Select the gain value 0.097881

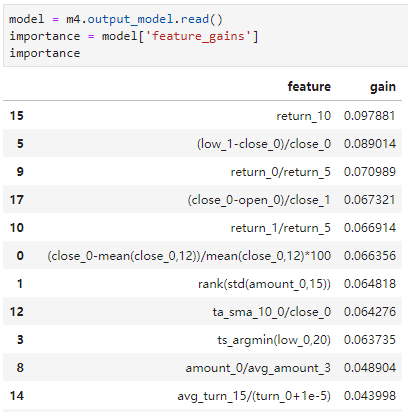point(370,116)
